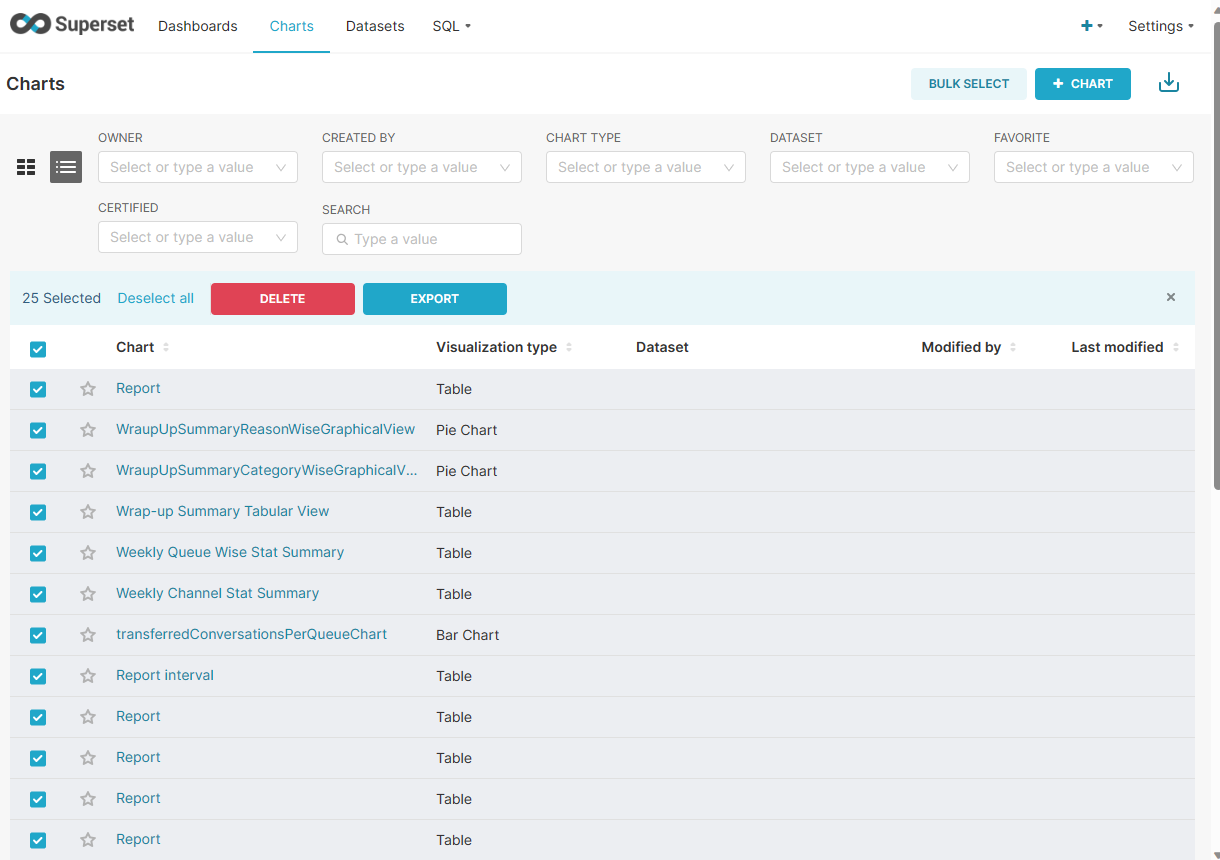Deselect the transferredConversationsPerQueueChart checkbox
Viewport: 1220px width, 860px height.
[38, 635]
